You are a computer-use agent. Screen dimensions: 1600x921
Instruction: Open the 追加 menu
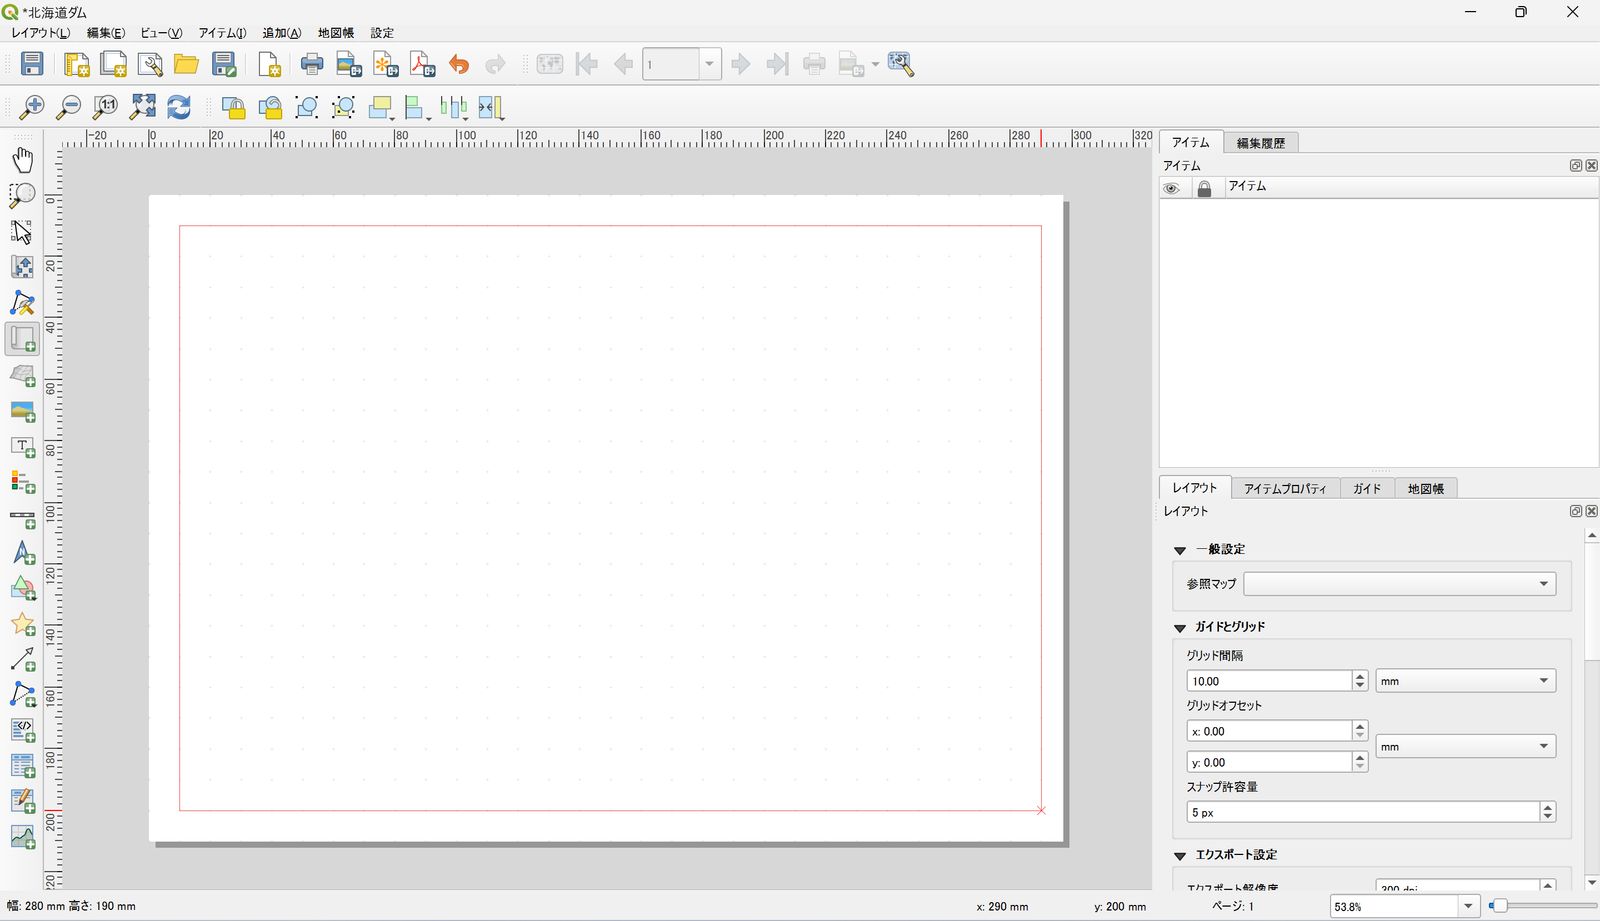pyautogui.click(x=282, y=33)
